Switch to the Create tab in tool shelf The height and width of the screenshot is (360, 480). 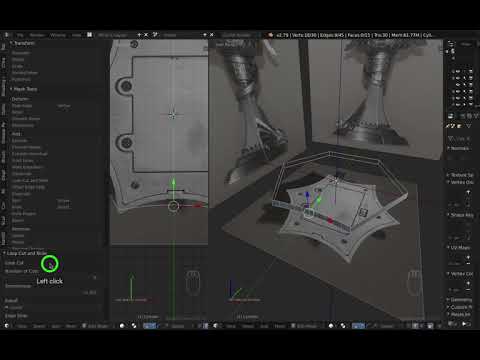pos(3,63)
